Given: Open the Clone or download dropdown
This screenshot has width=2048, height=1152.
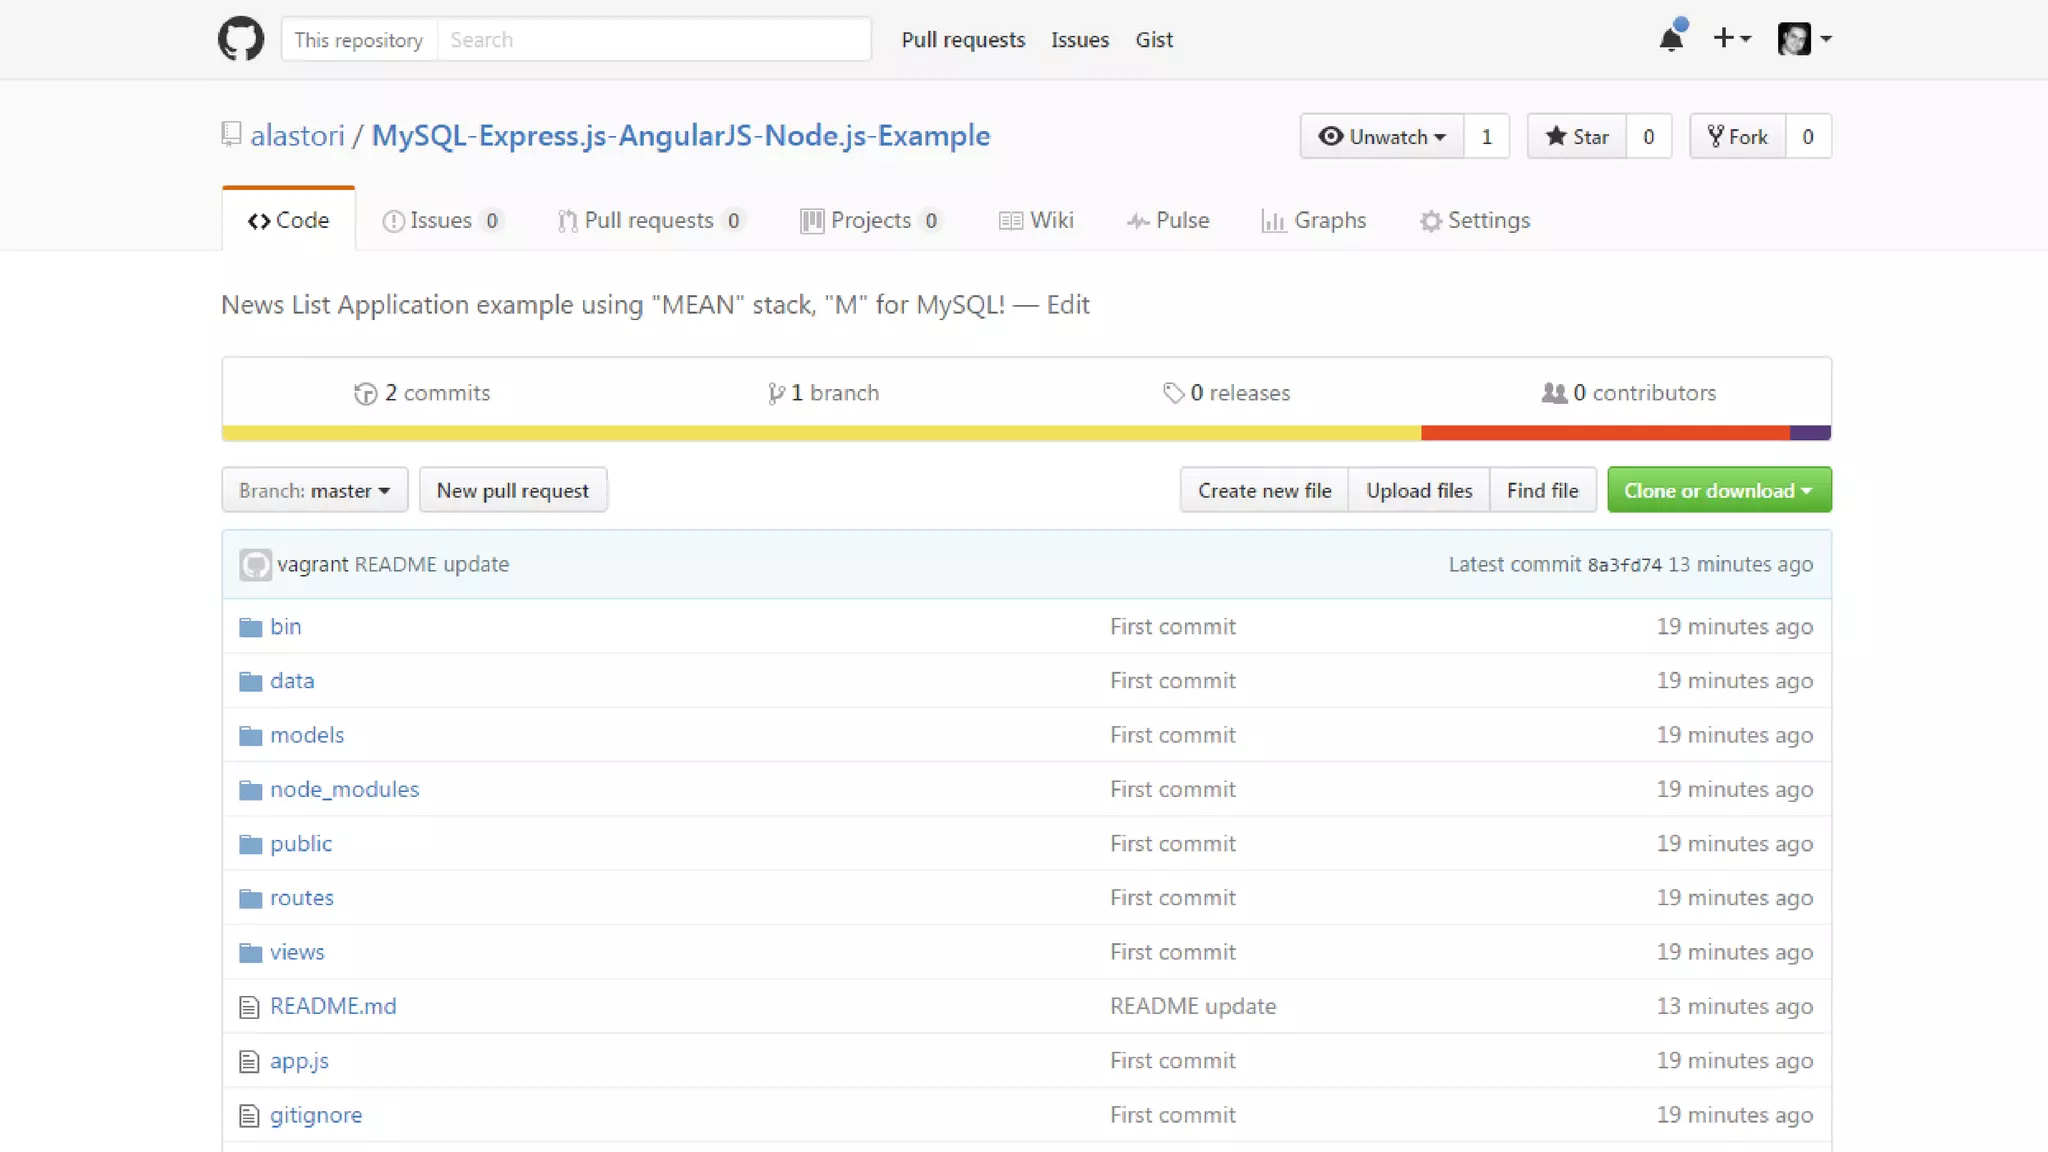Looking at the screenshot, I should point(1719,490).
